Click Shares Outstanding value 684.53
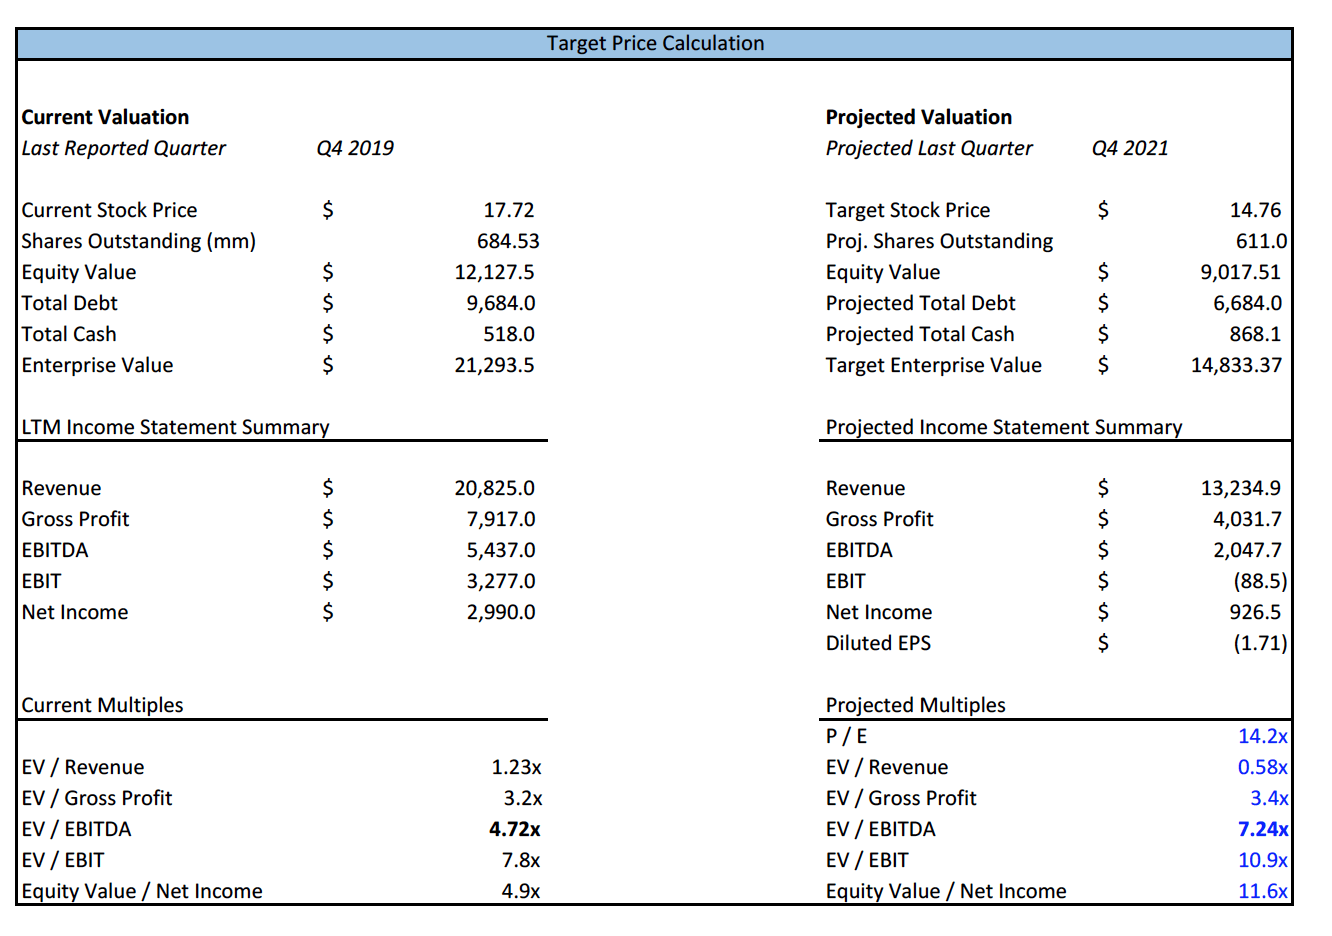Viewport: 1332px width, 936px height. click(x=507, y=241)
